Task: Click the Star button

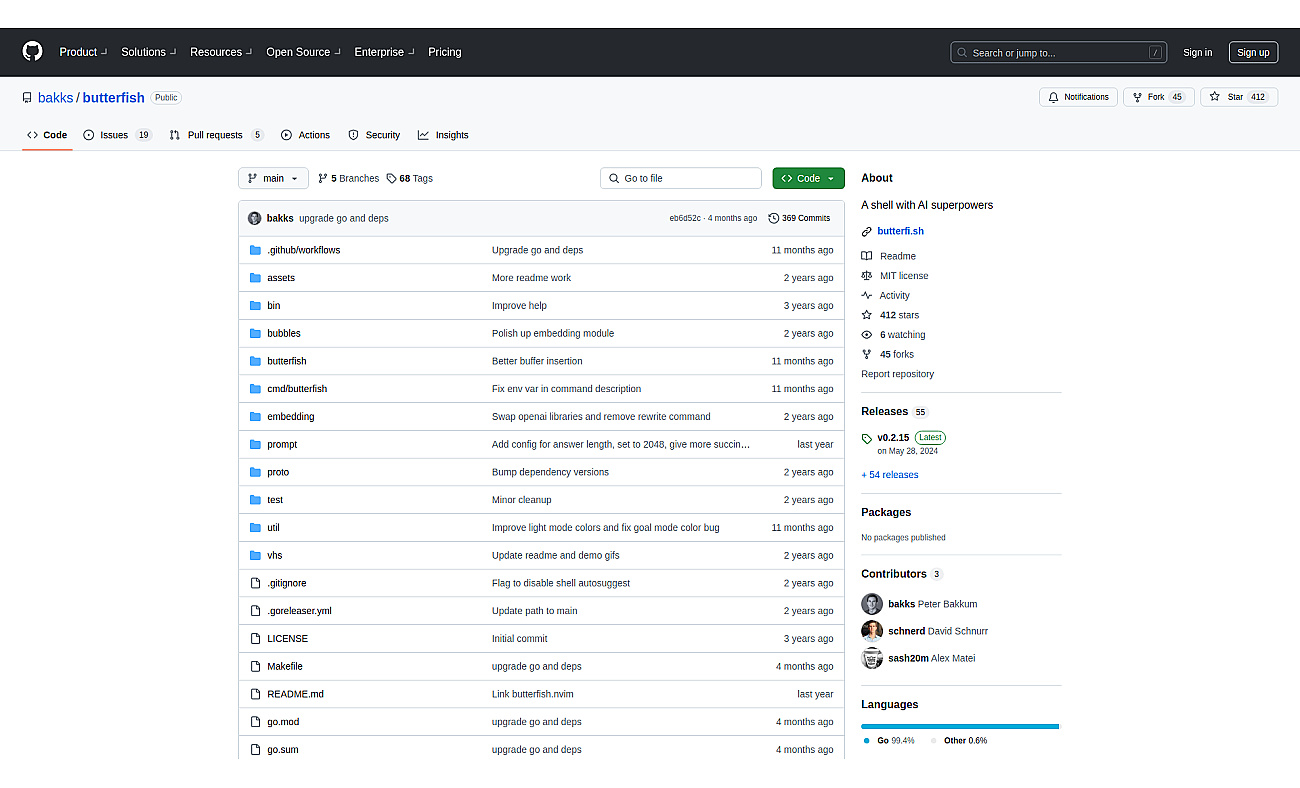Action: pyautogui.click(x=1239, y=97)
